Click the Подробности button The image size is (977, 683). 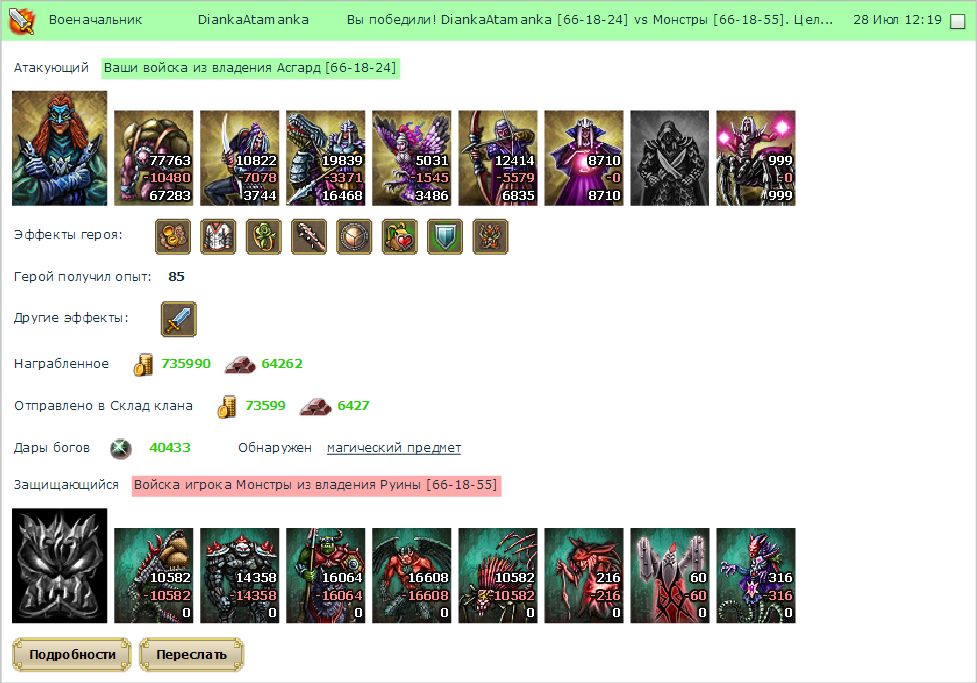[72, 654]
